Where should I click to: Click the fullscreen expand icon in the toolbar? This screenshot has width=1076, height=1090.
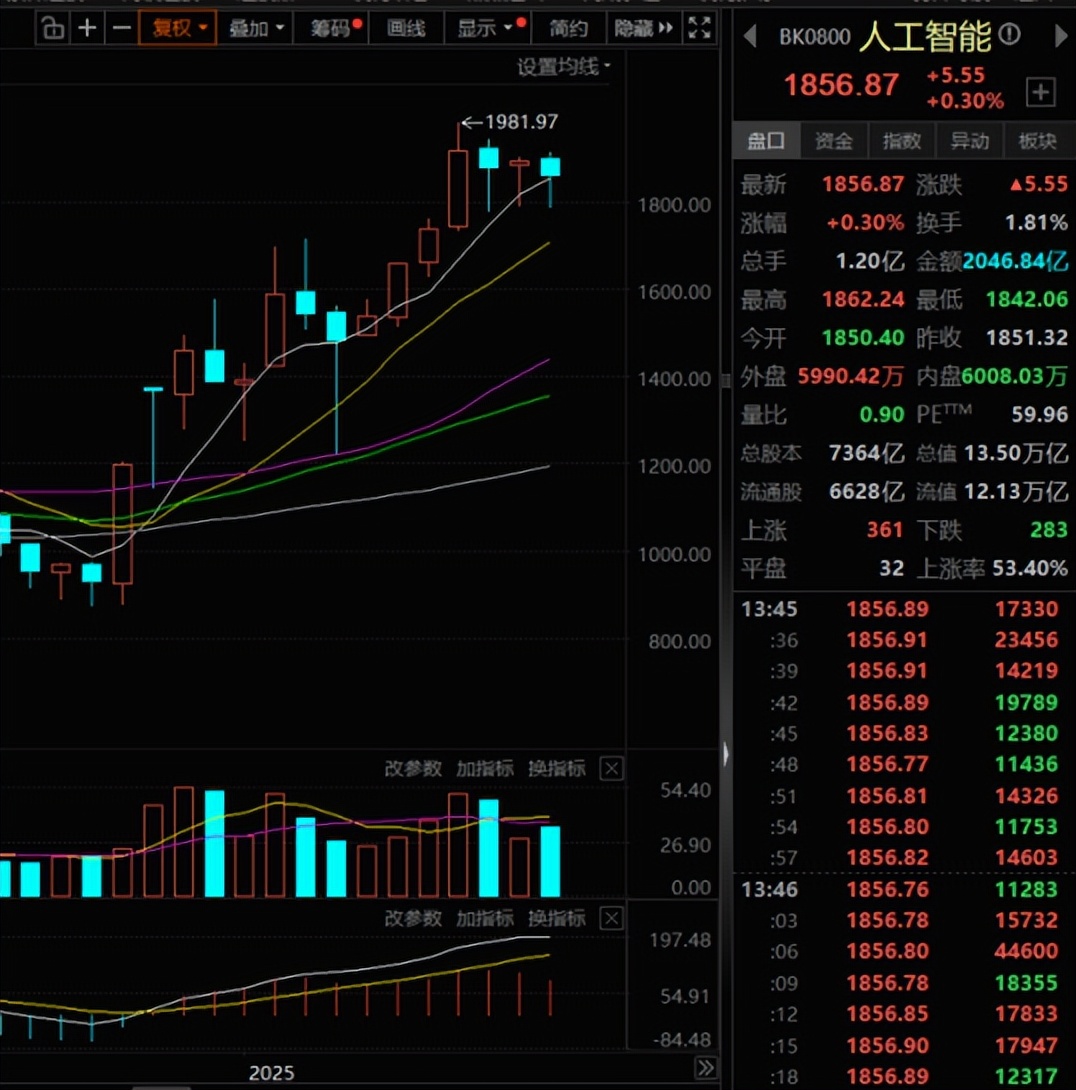[x=701, y=28]
